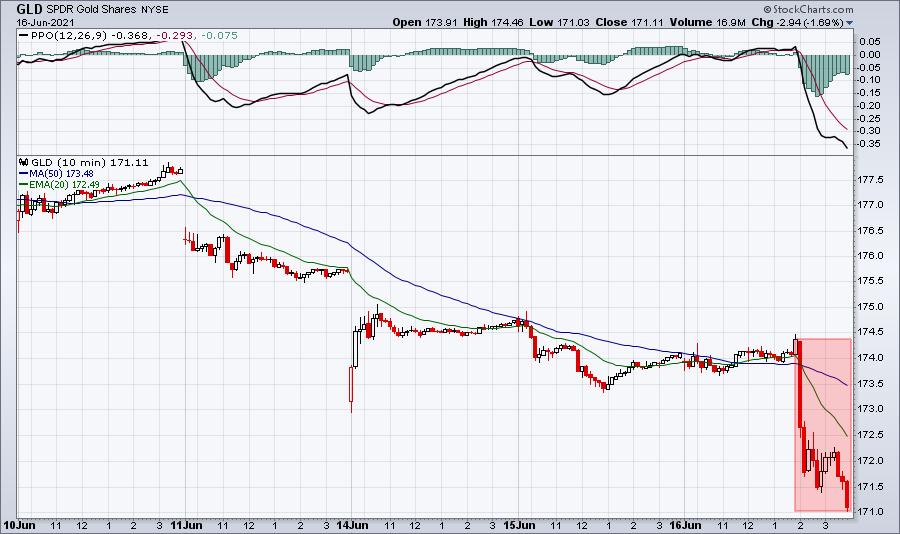Viewport: 900px width, 534px height.
Task: Click the red highlighted selloff rectangle
Action: coord(823,425)
